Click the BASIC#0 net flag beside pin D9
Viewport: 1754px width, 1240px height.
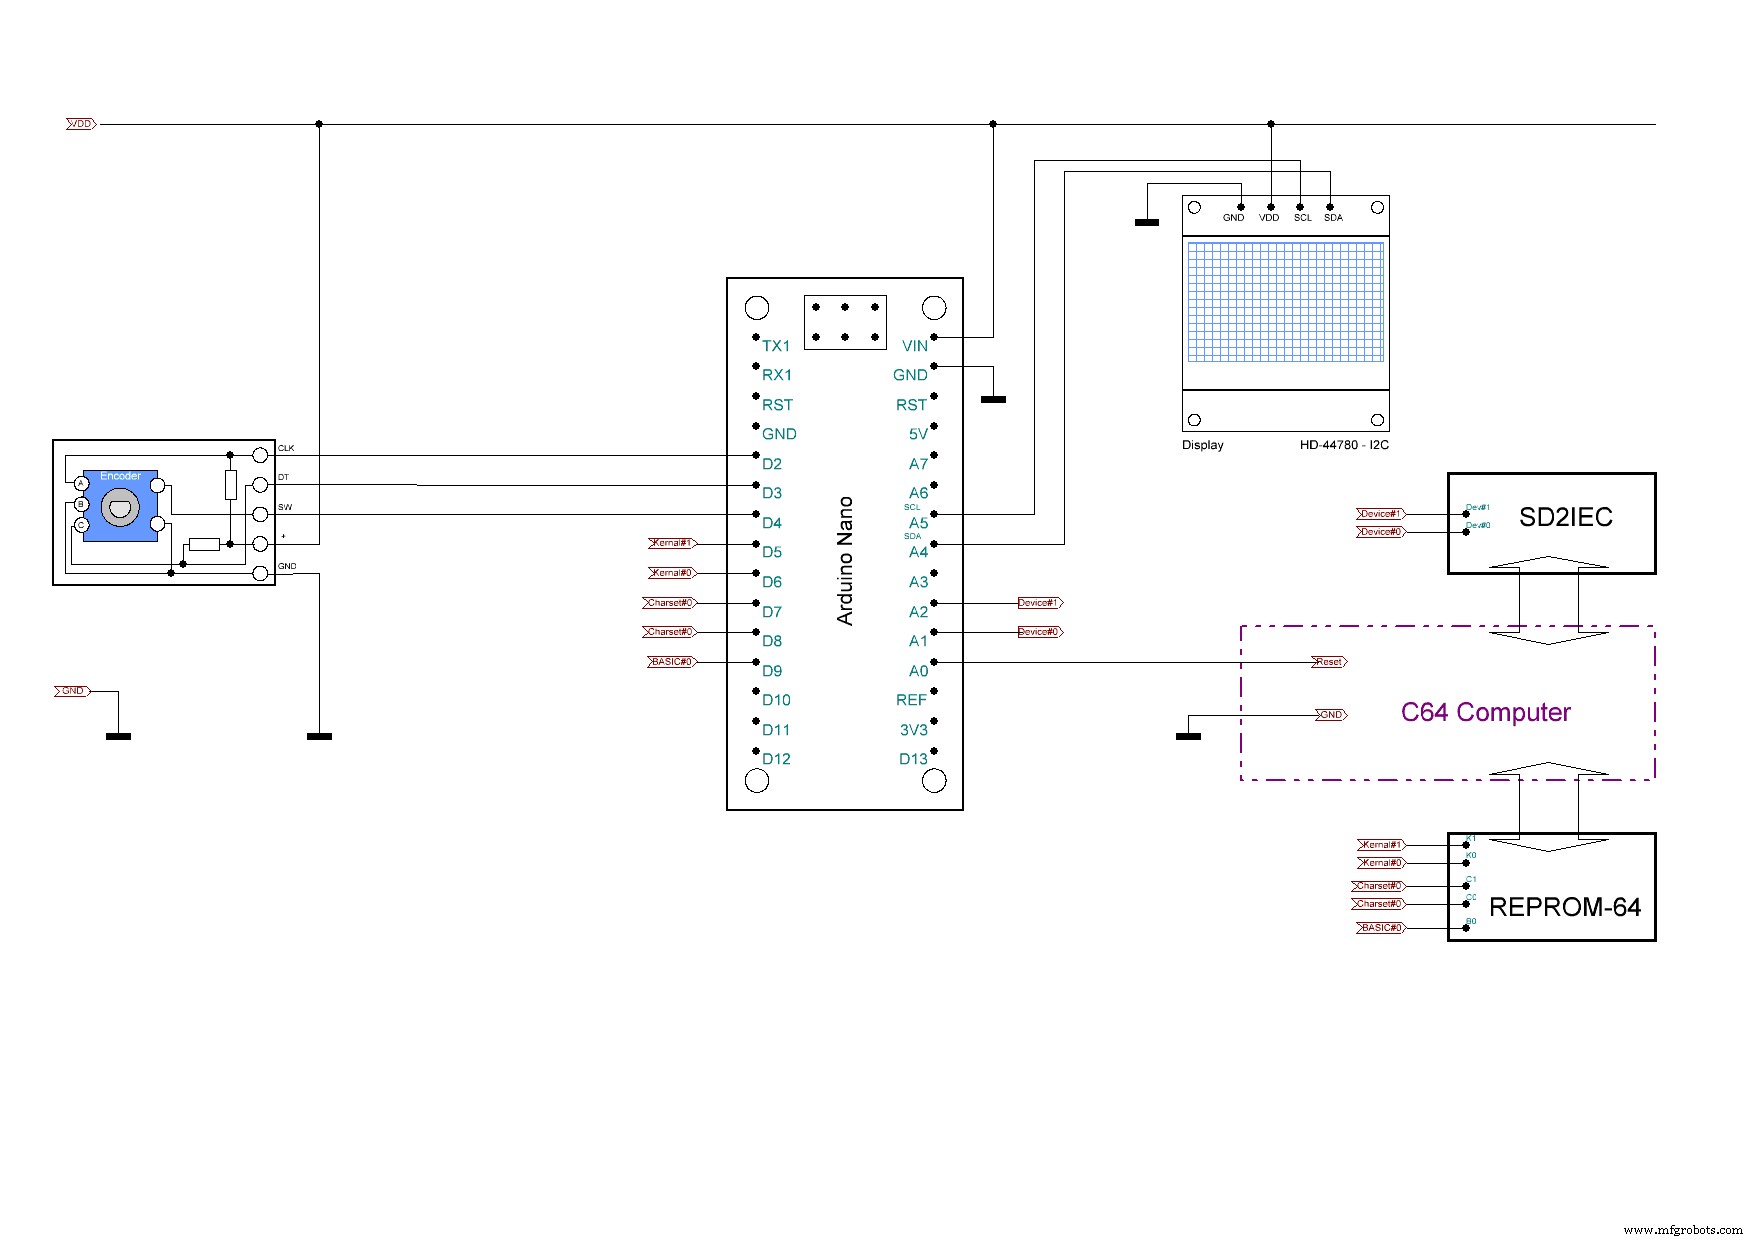coord(671,661)
